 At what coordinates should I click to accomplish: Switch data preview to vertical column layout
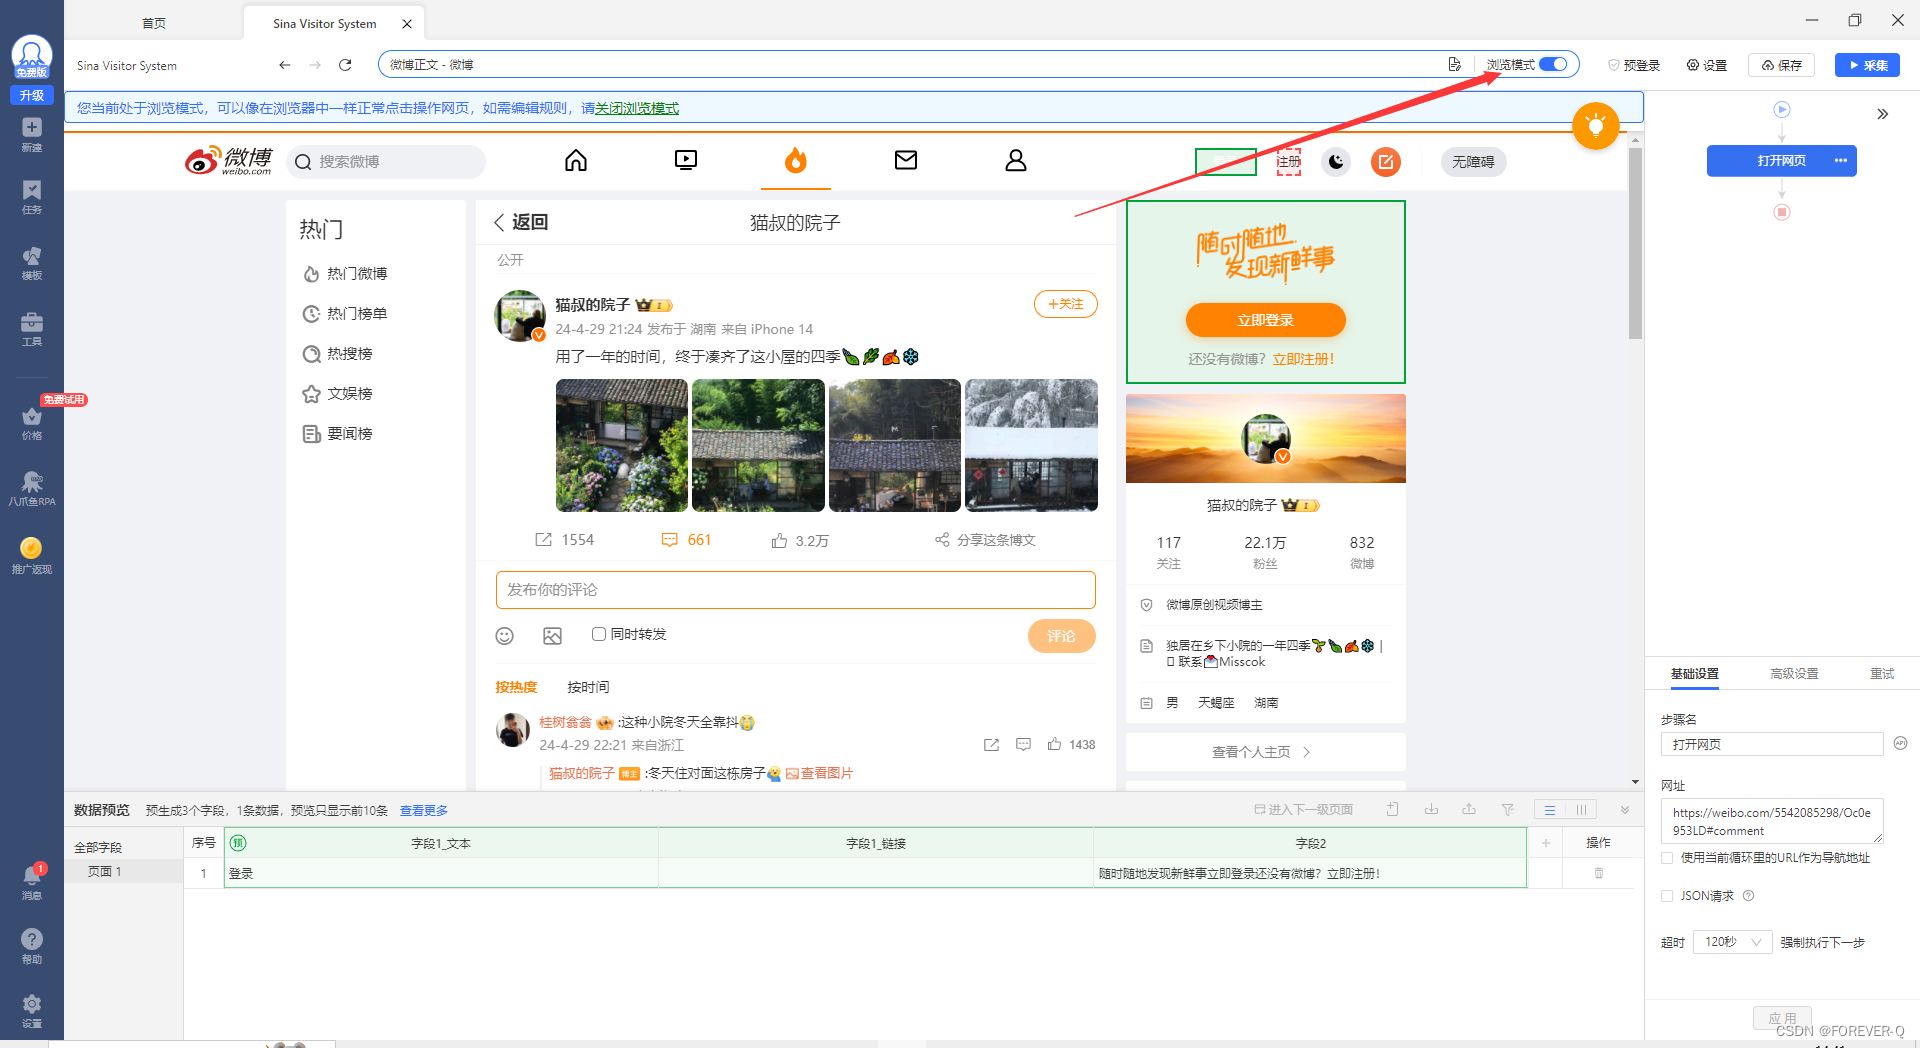point(1581,810)
